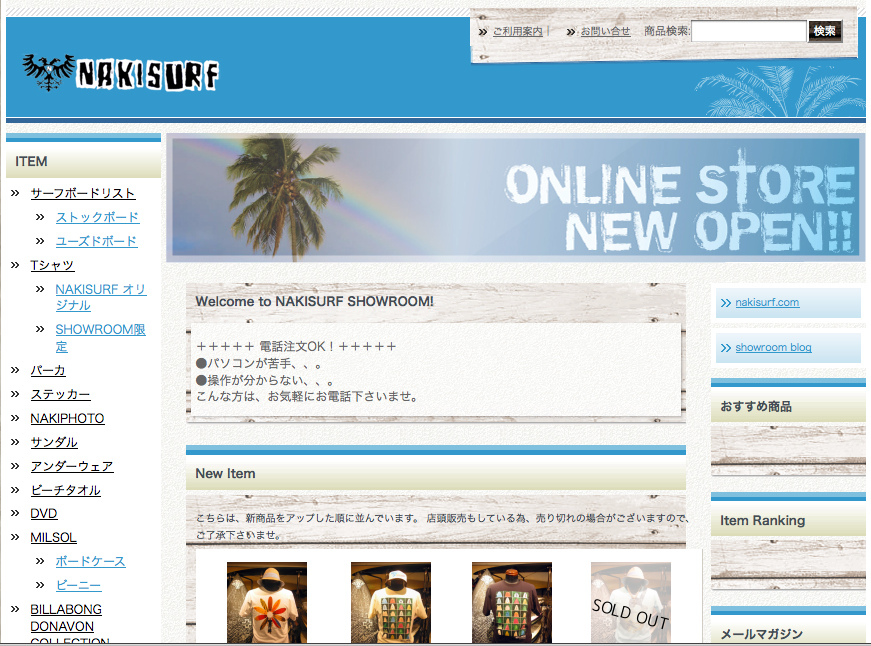The height and width of the screenshot is (646, 871).
Task: Click arrow bullet beside ビーチタオル
Action: tap(15, 490)
